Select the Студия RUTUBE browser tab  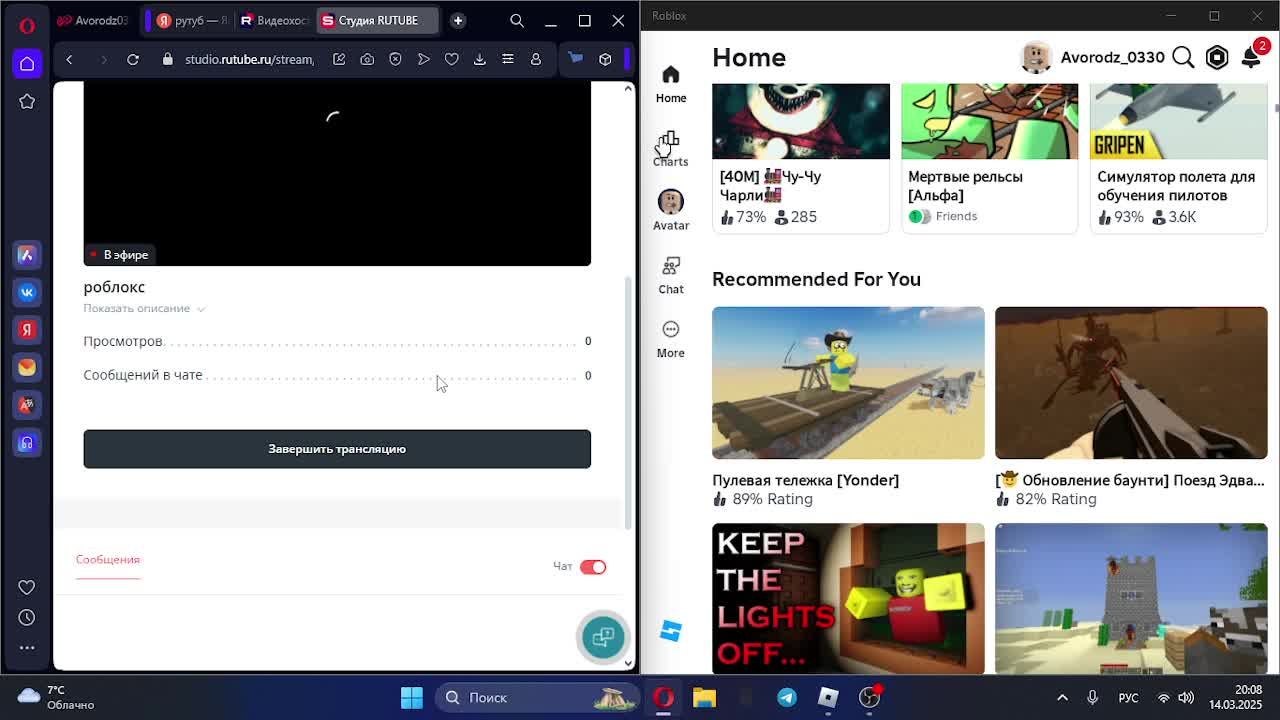pos(376,20)
